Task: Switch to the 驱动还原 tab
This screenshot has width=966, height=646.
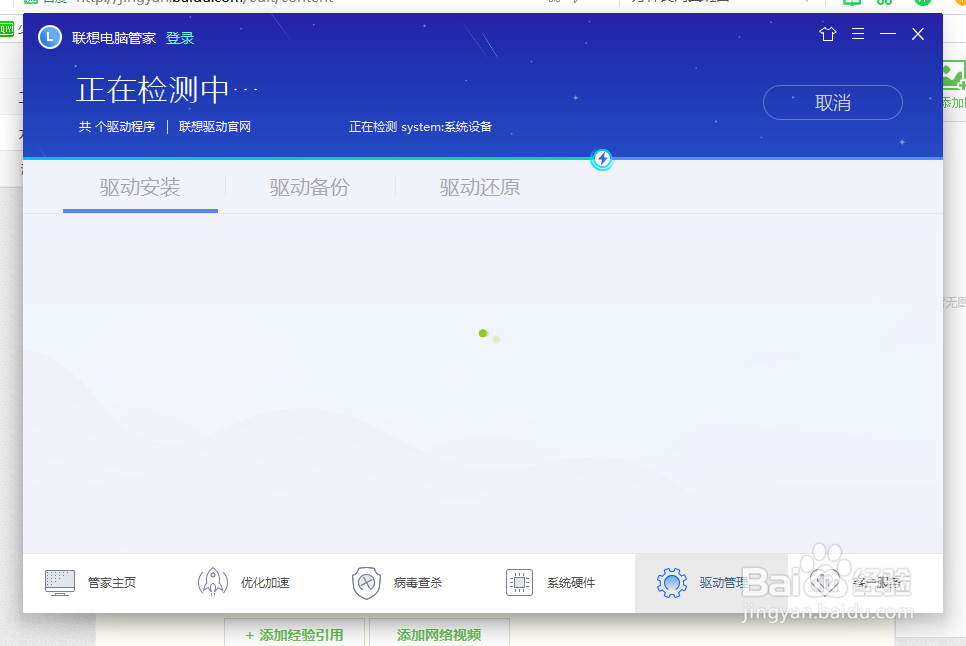Action: [479, 187]
